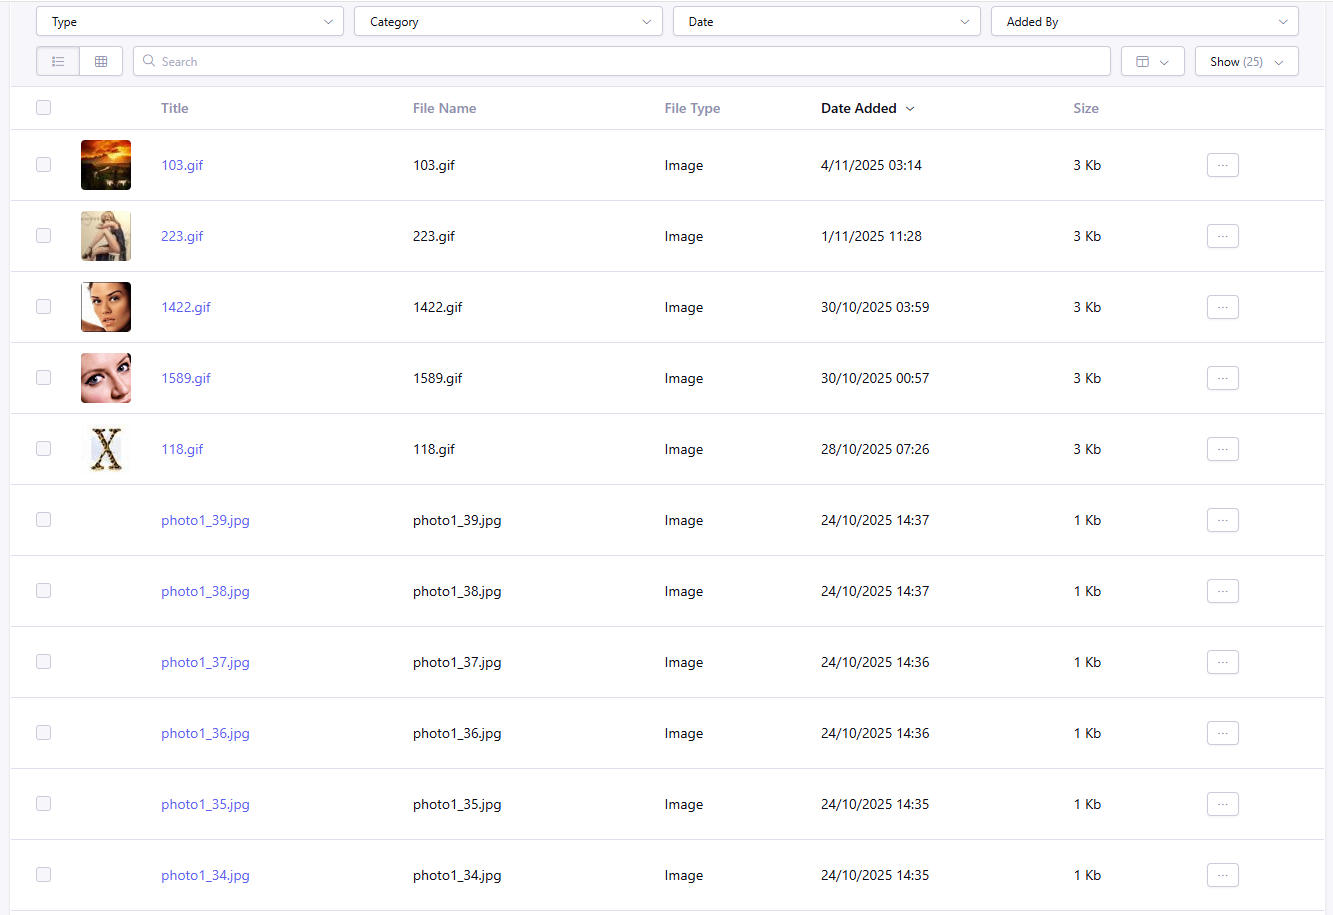Open the photo1_36.jpg title link
The width and height of the screenshot is (1333, 915).
(205, 733)
